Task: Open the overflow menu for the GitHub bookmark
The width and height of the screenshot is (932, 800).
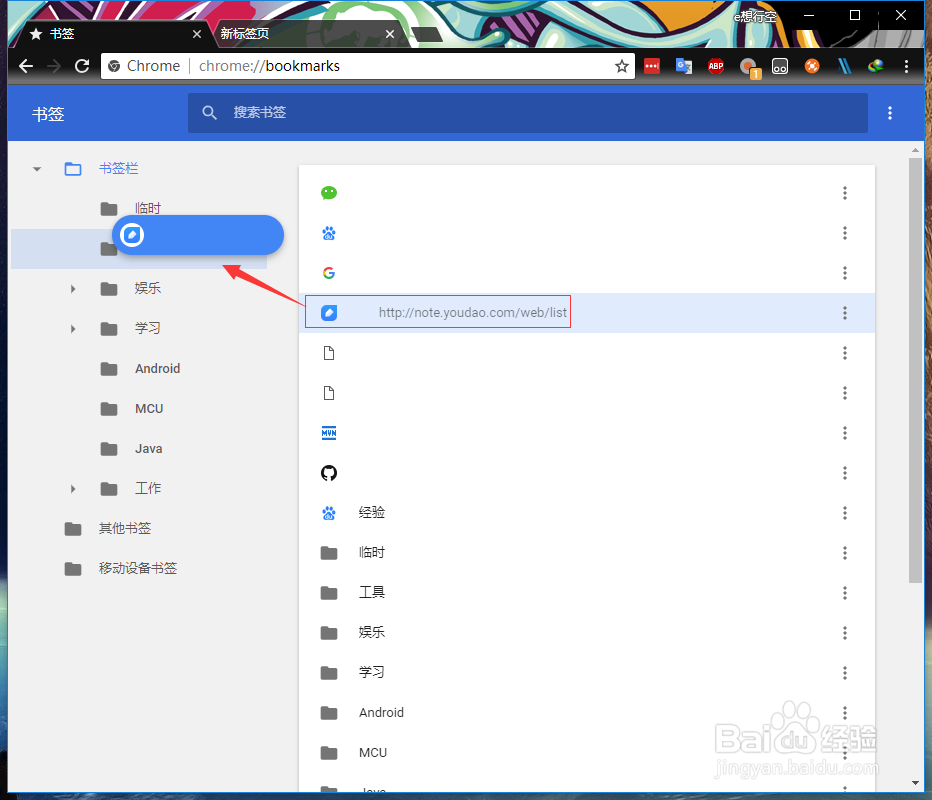Action: click(x=845, y=472)
